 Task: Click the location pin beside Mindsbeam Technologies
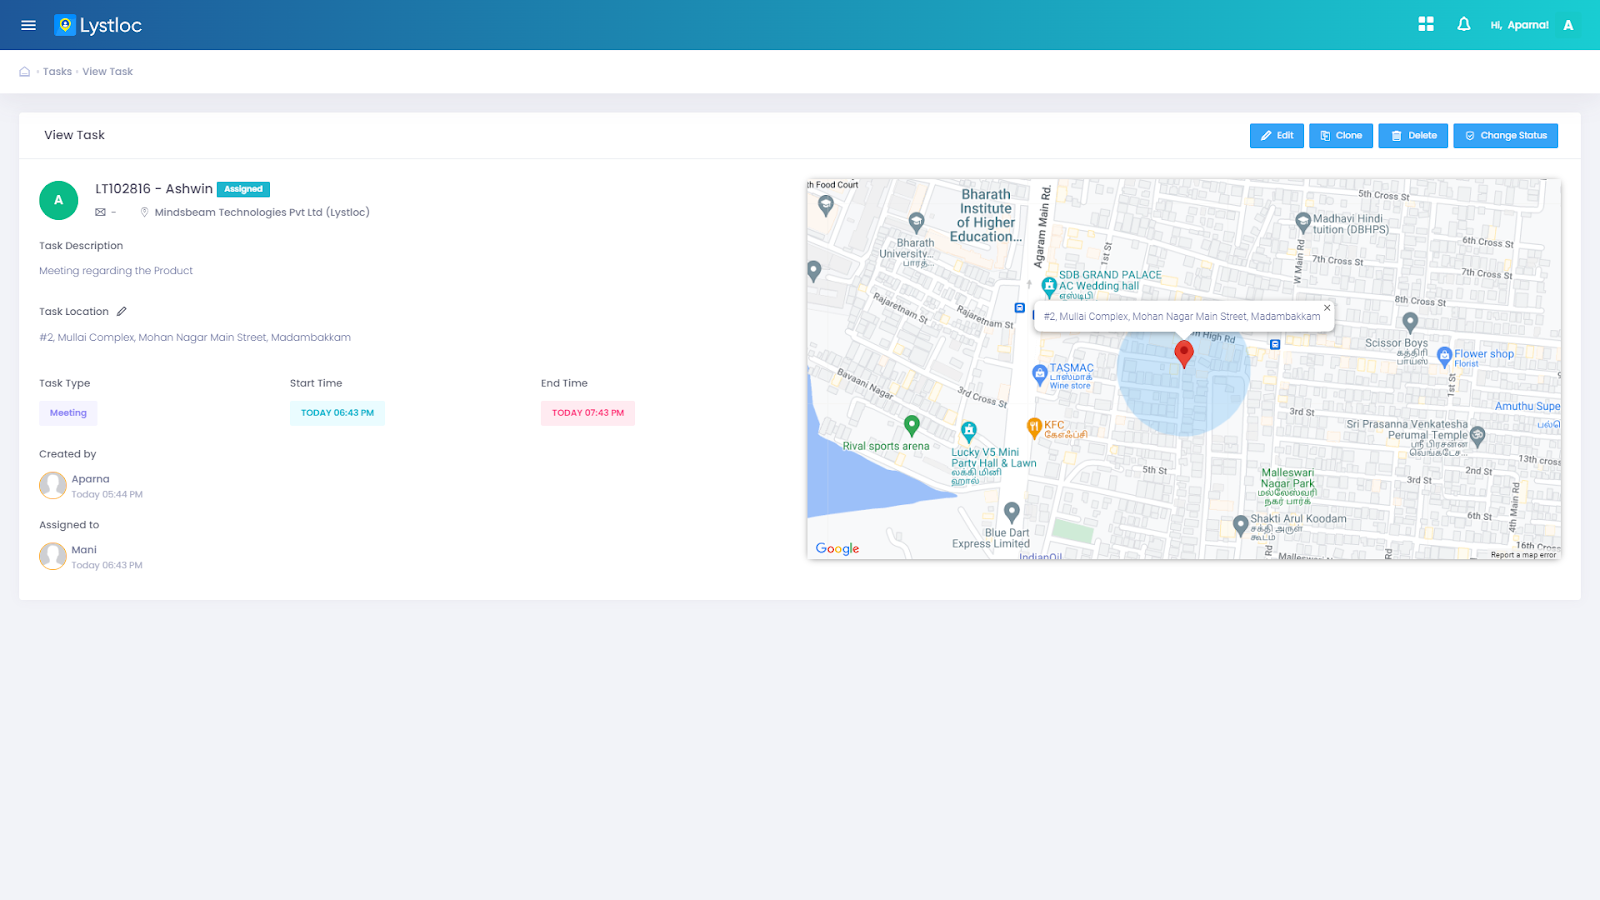pyautogui.click(x=144, y=212)
